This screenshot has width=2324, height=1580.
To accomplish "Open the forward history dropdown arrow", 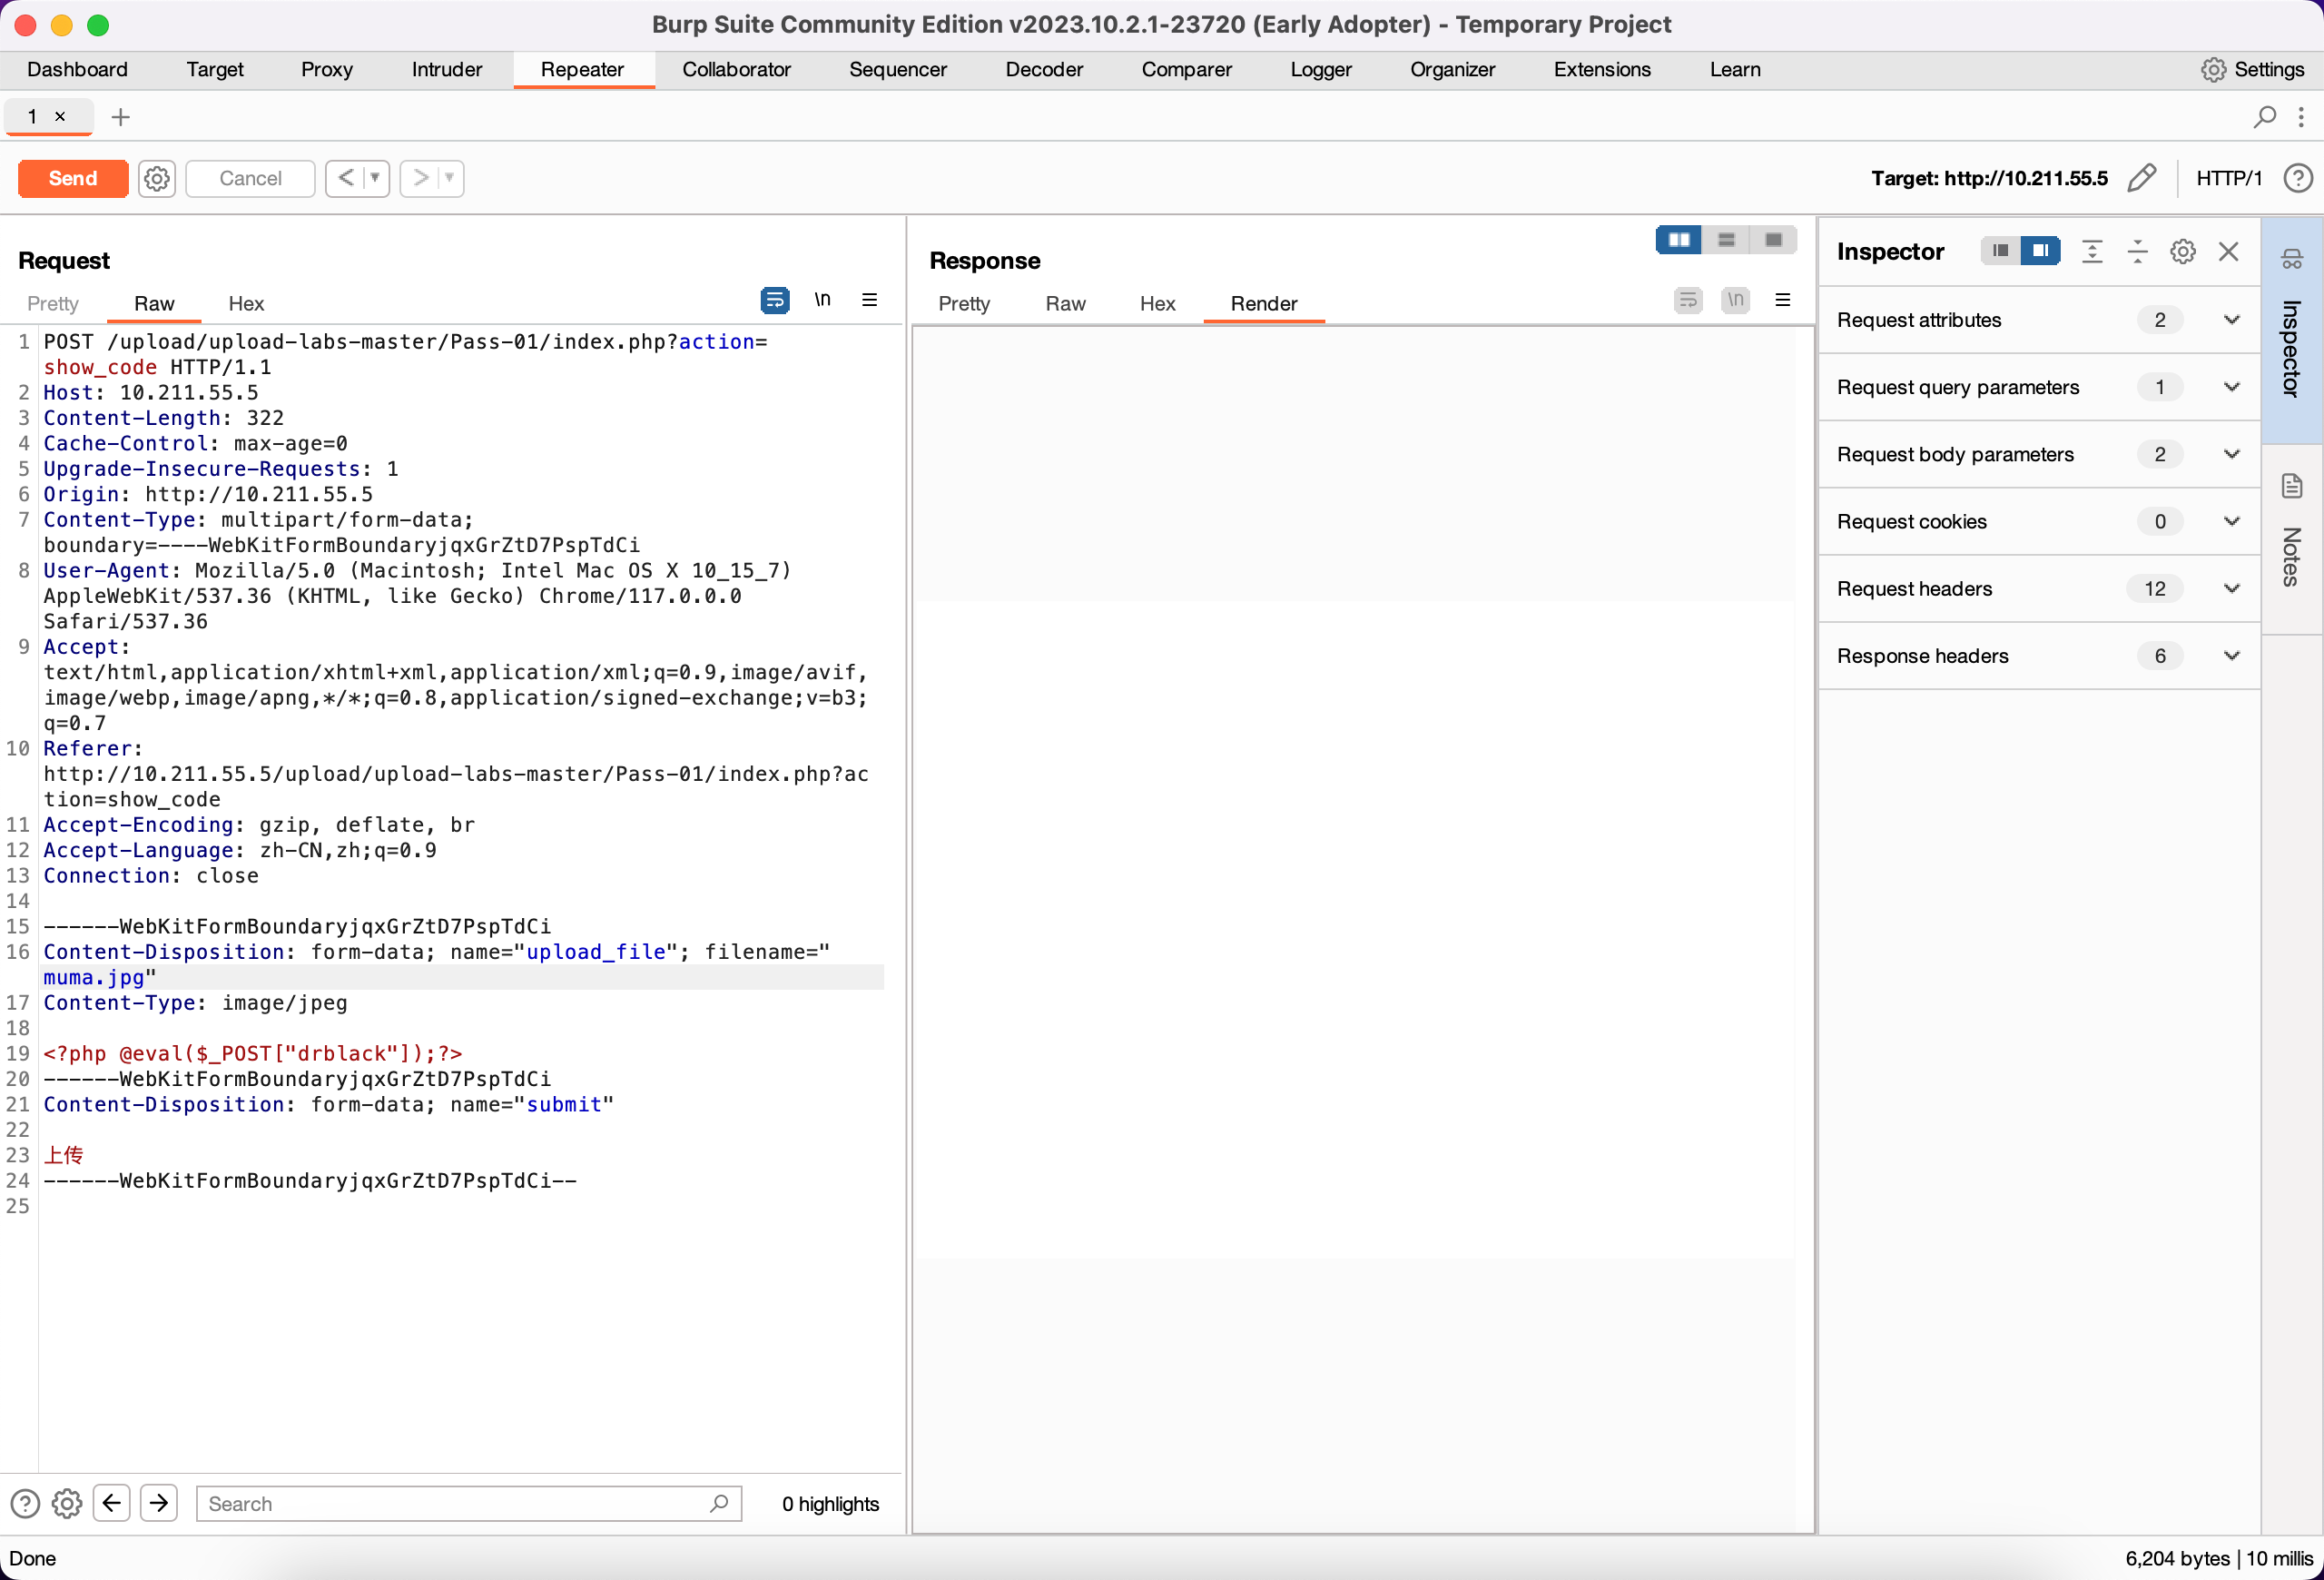I will coord(450,178).
